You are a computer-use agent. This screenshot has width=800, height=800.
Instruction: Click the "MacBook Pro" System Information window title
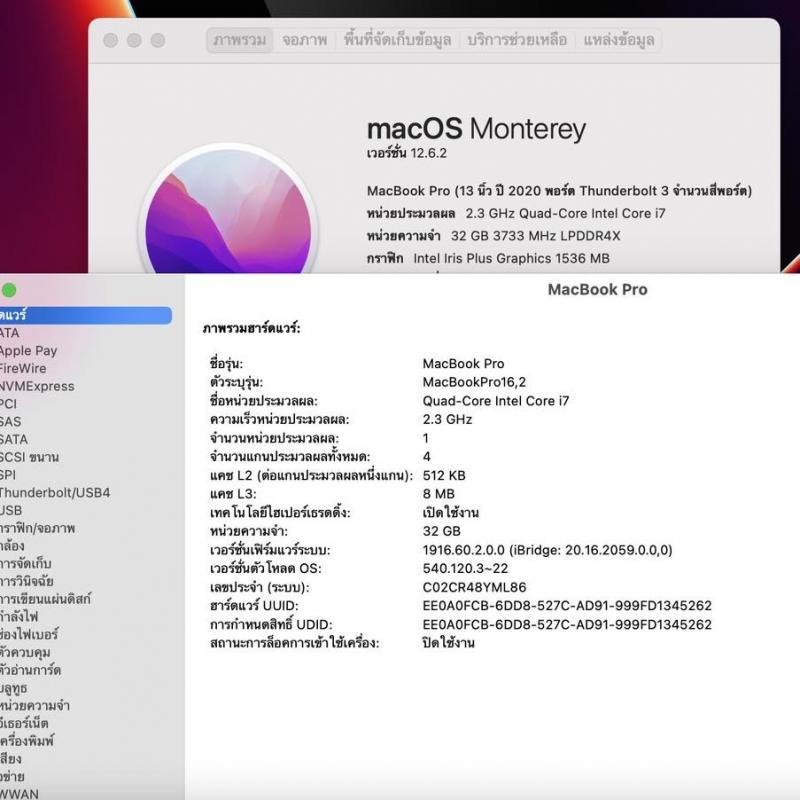(x=597, y=290)
